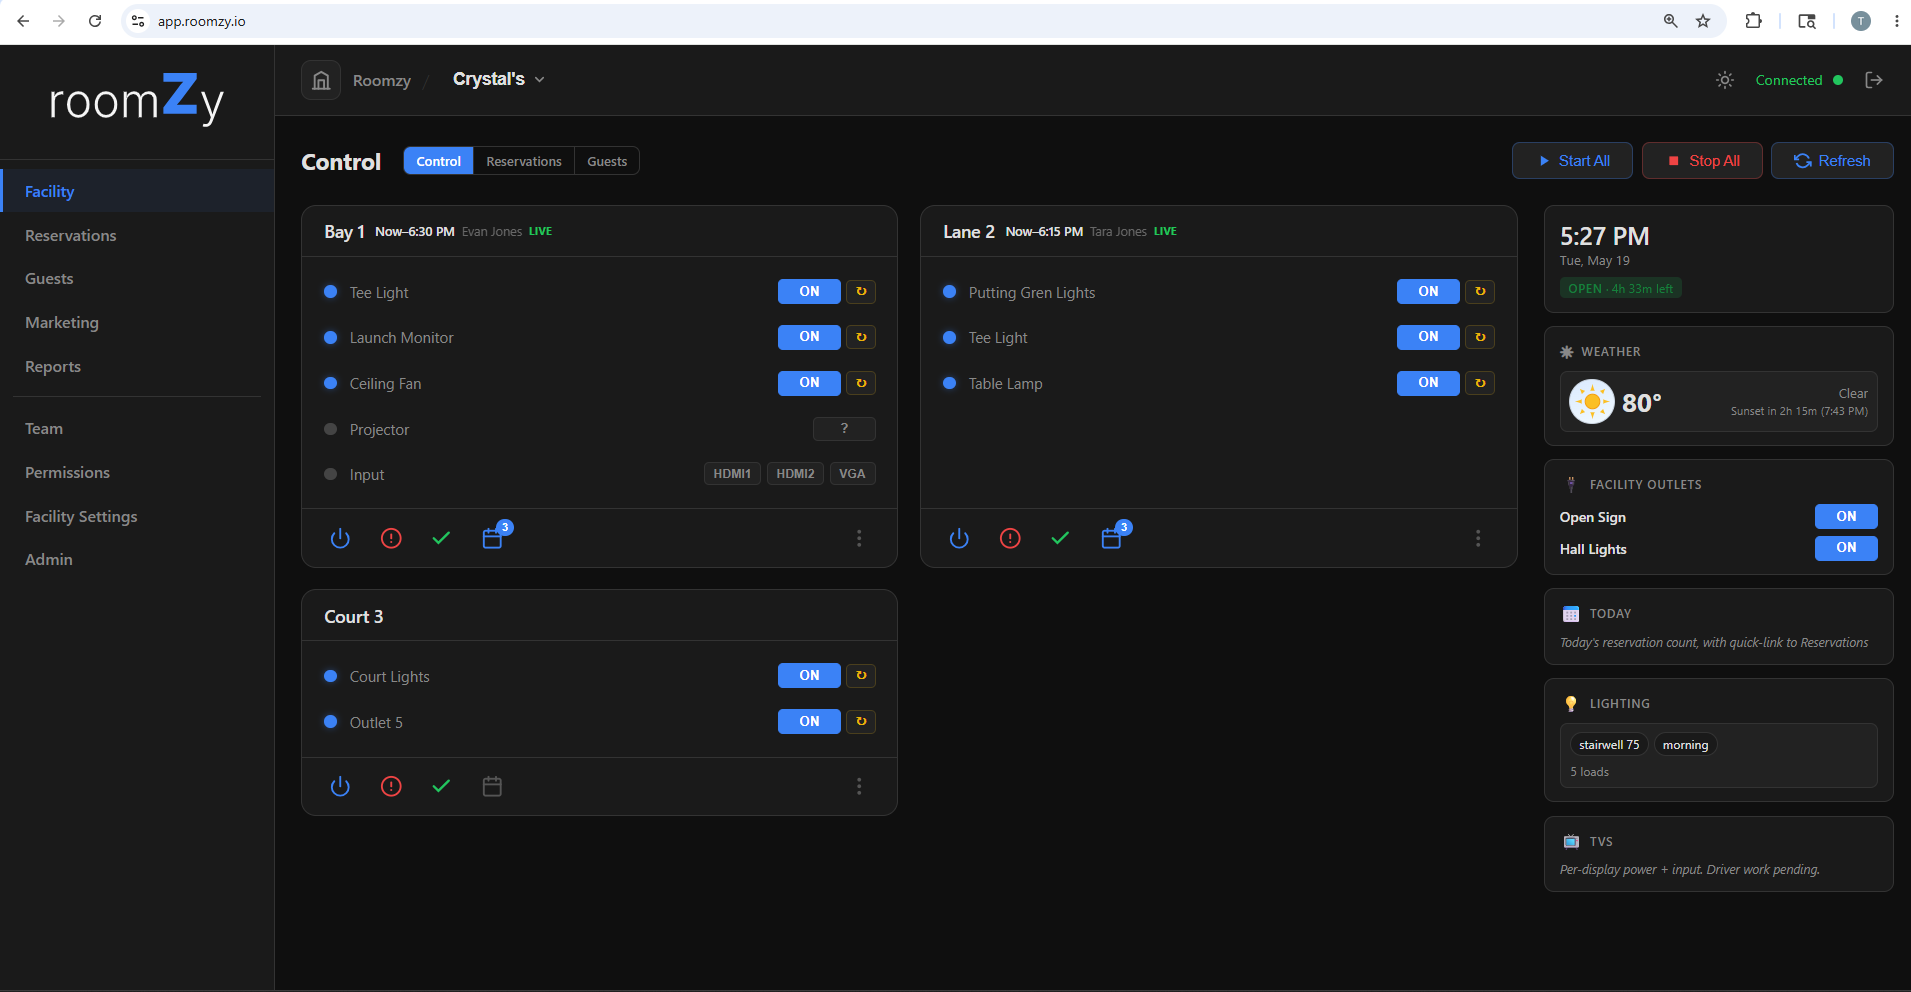This screenshot has height=992, width=1911.
Task: Open the Court 3 calendar icon
Action: 492,786
